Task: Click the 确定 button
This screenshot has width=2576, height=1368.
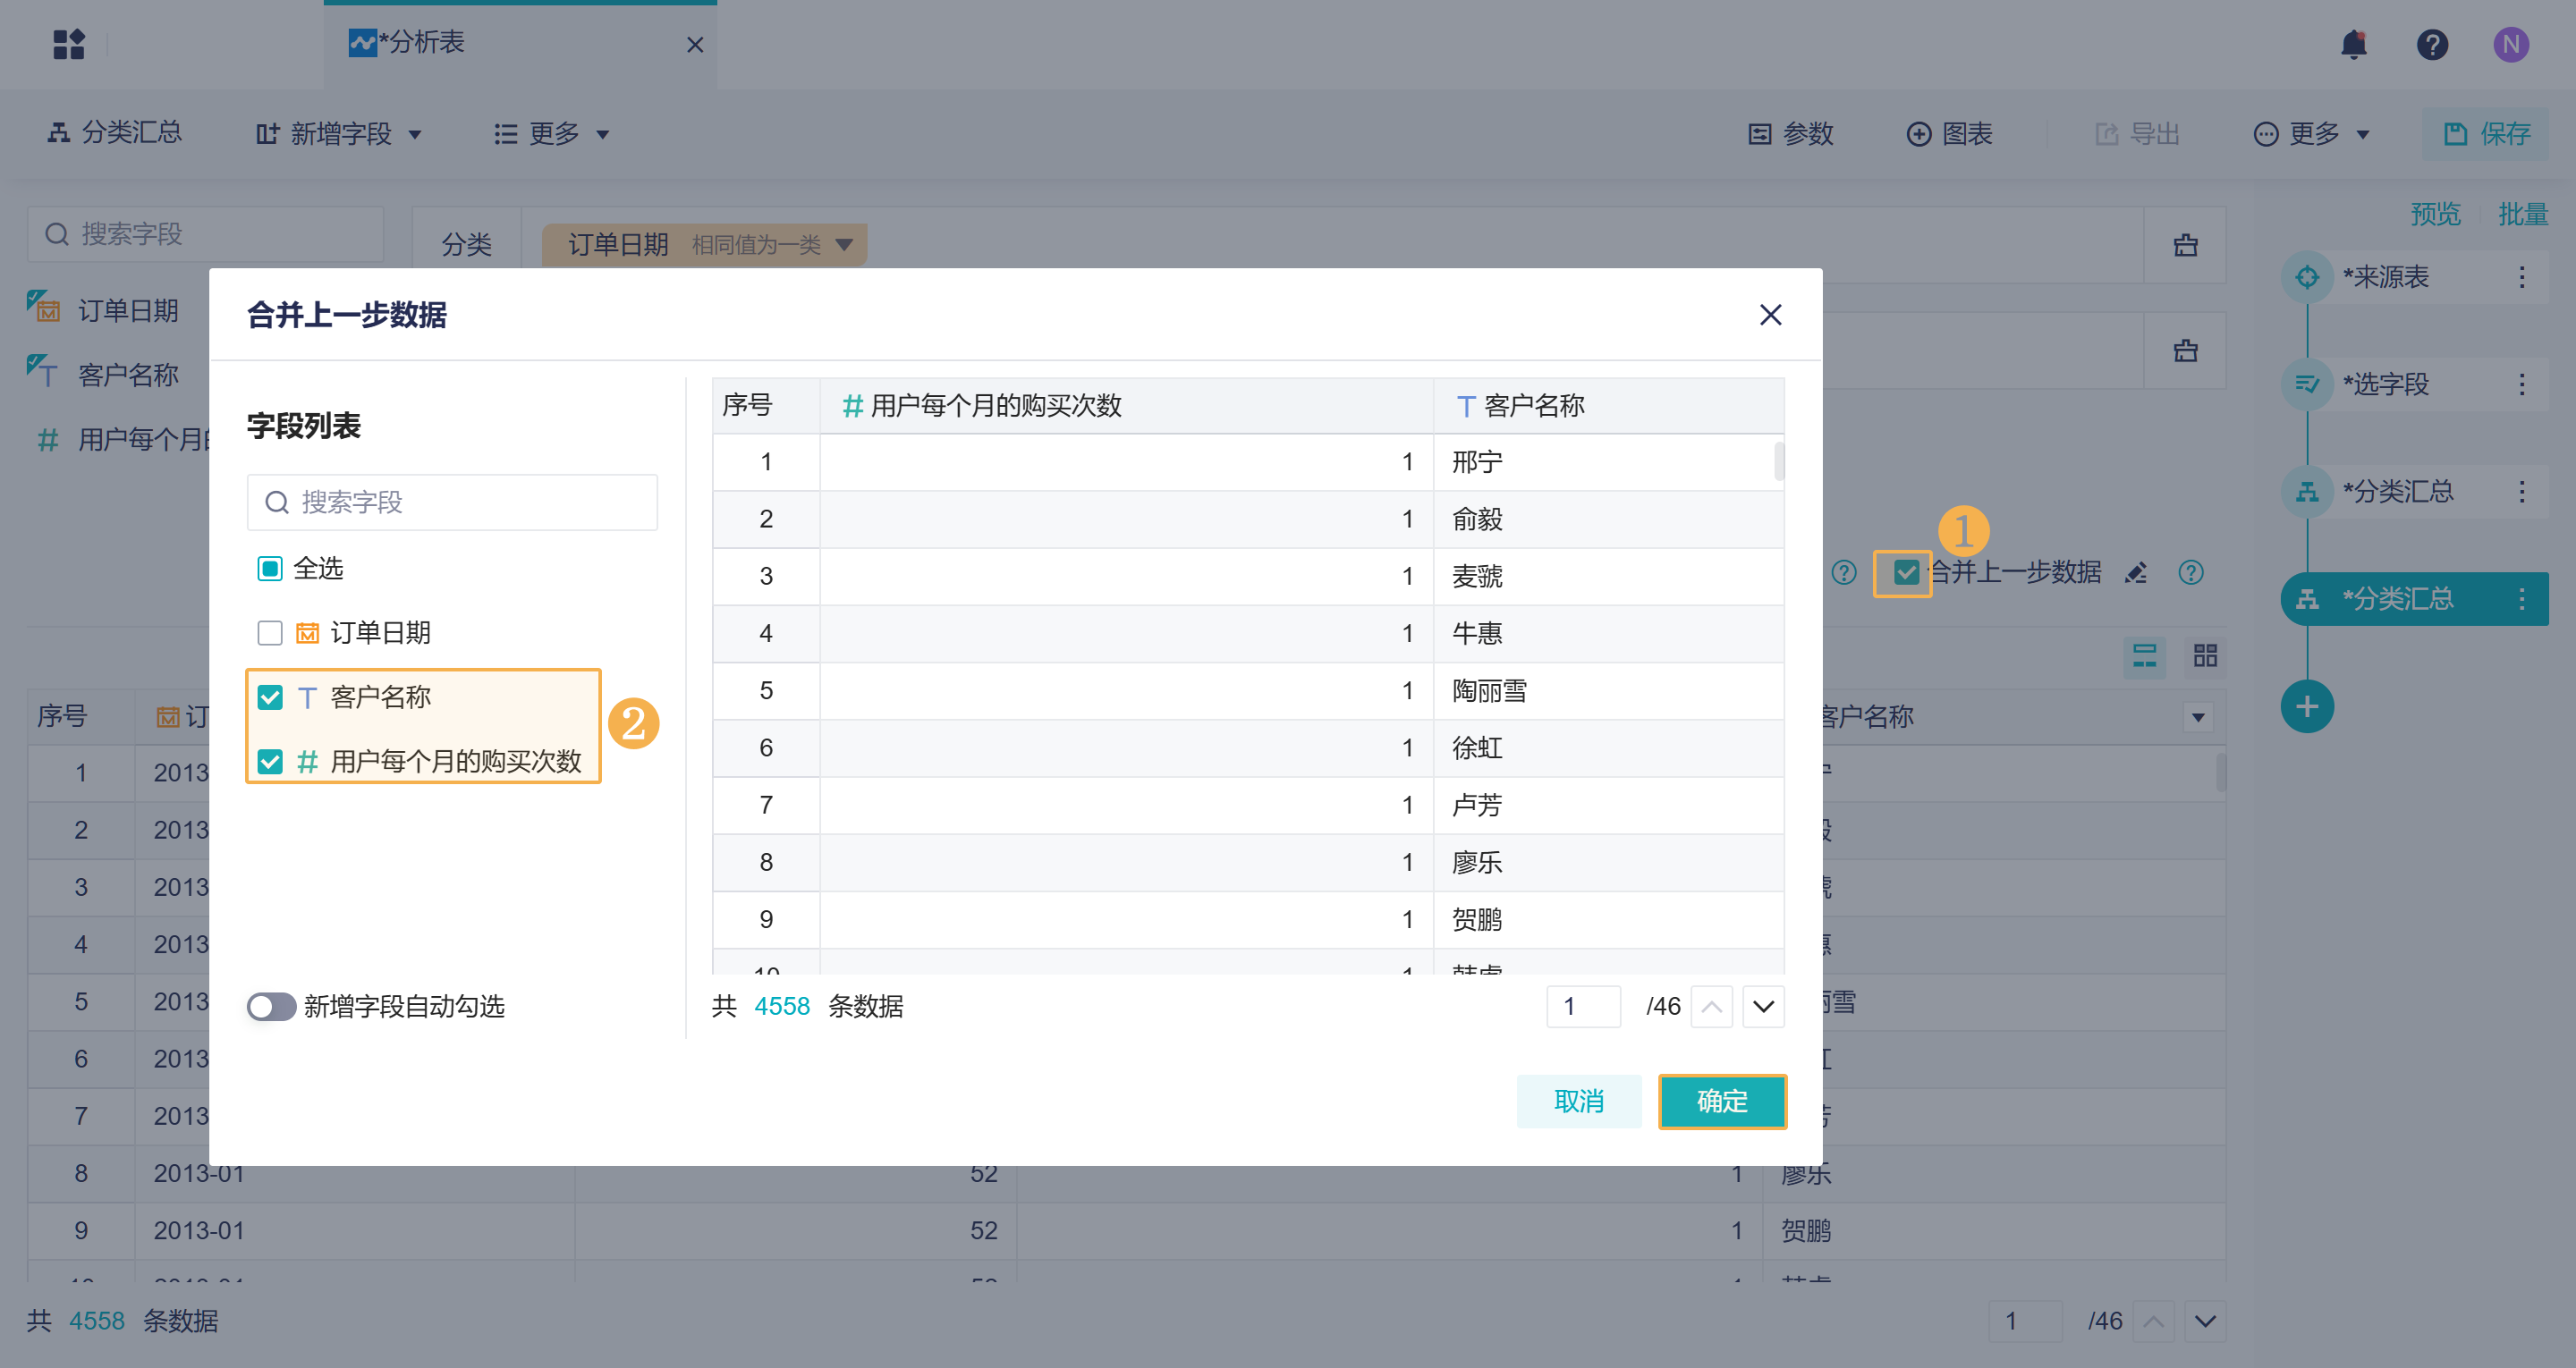Action: pyautogui.click(x=1721, y=1101)
